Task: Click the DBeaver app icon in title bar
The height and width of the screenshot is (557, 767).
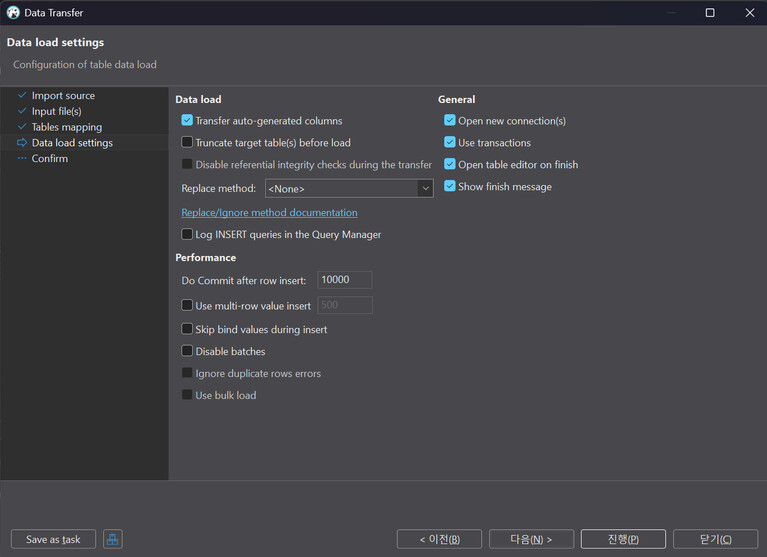Action: coord(13,13)
